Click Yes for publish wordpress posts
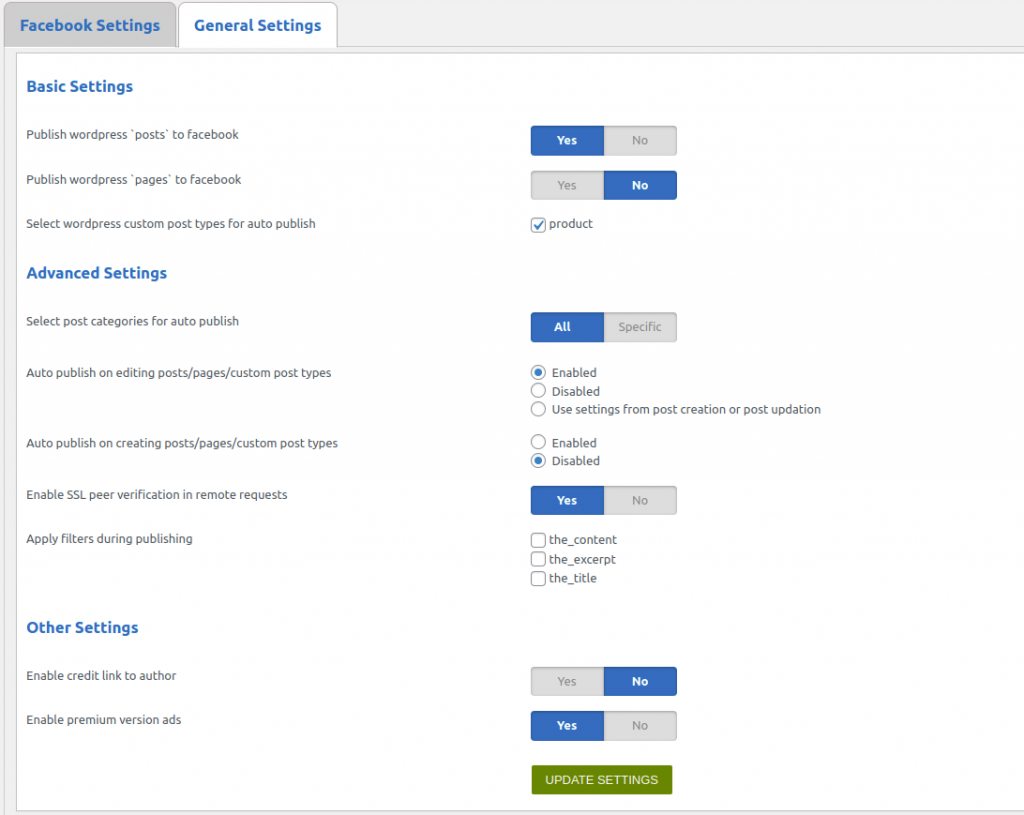Screen dimensions: 1024x815 pyautogui.click(x=567, y=140)
